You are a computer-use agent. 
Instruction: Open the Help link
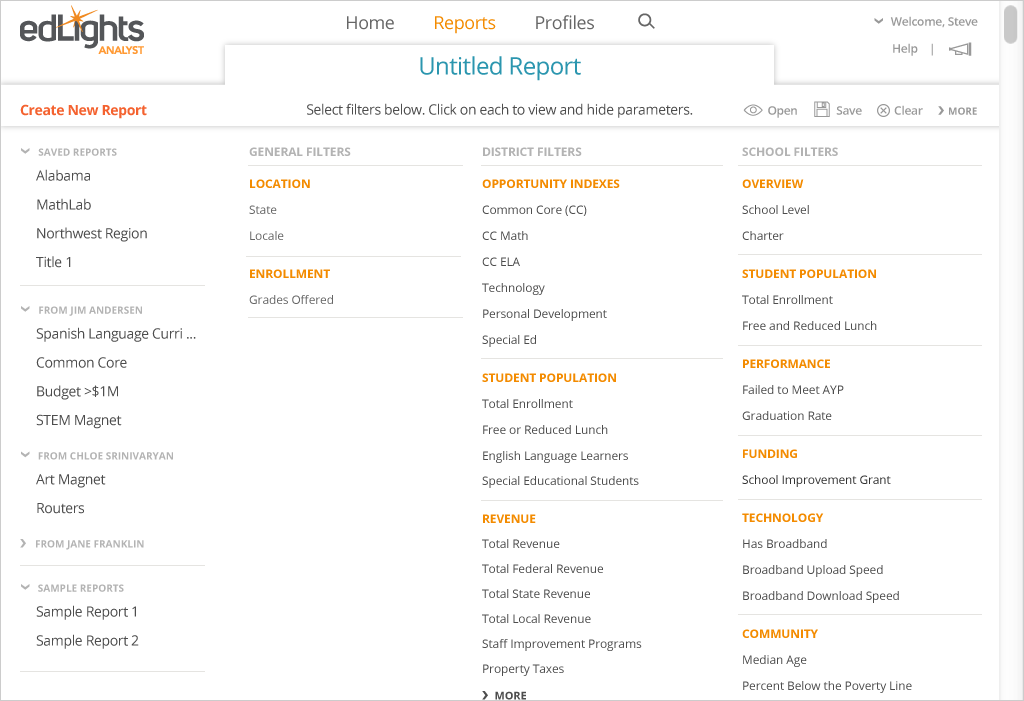click(904, 49)
